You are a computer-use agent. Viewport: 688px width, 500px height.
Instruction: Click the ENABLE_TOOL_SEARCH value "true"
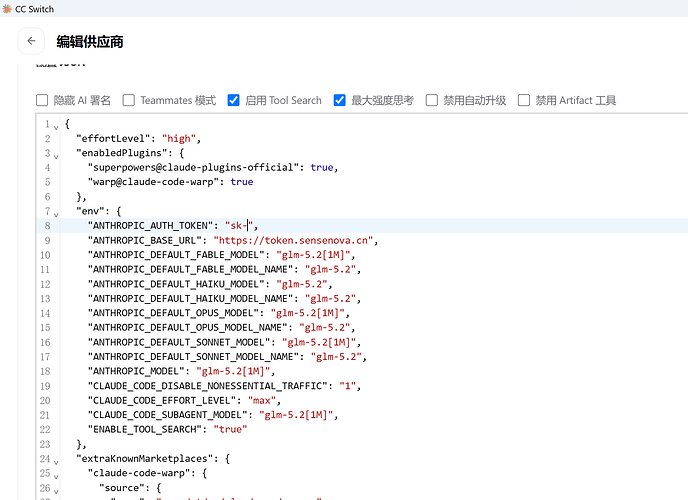tap(230, 429)
